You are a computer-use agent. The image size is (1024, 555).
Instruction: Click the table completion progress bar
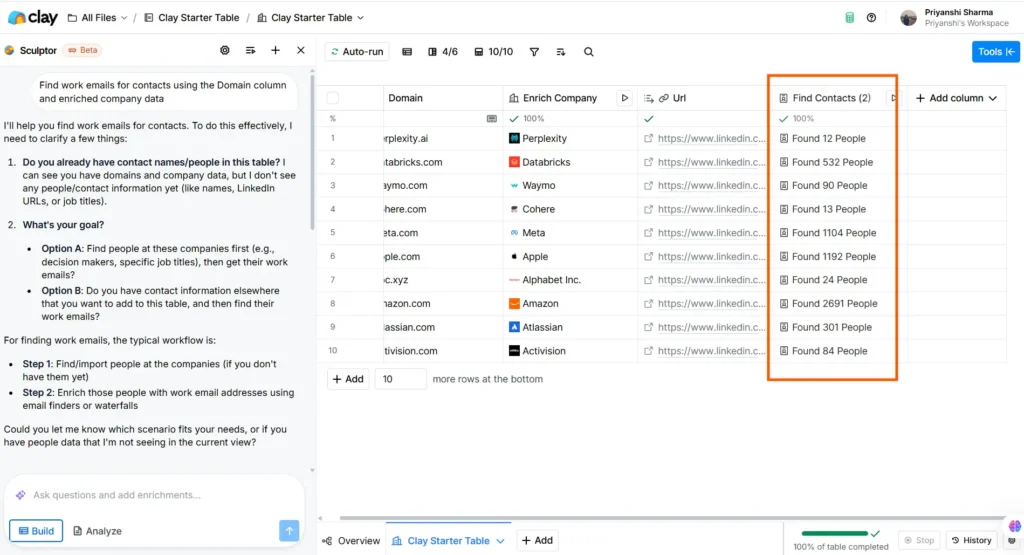tap(835, 533)
